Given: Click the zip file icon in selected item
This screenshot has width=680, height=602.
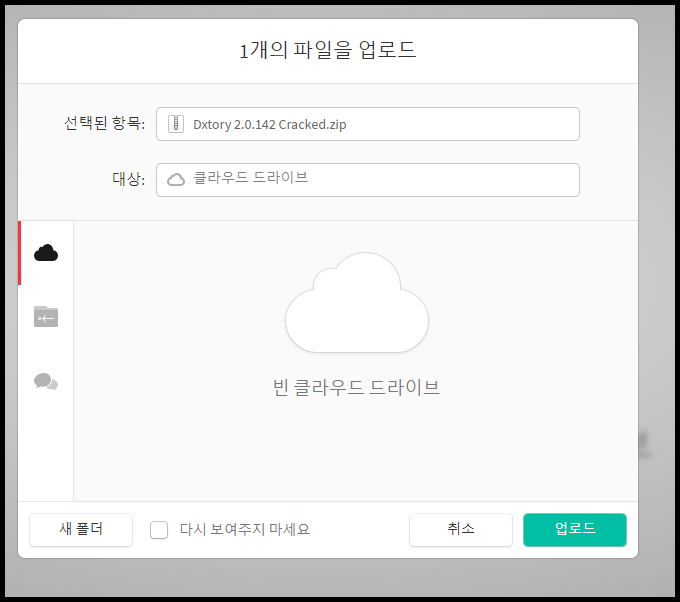Looking at the screenshot, I should coord(176,124).
